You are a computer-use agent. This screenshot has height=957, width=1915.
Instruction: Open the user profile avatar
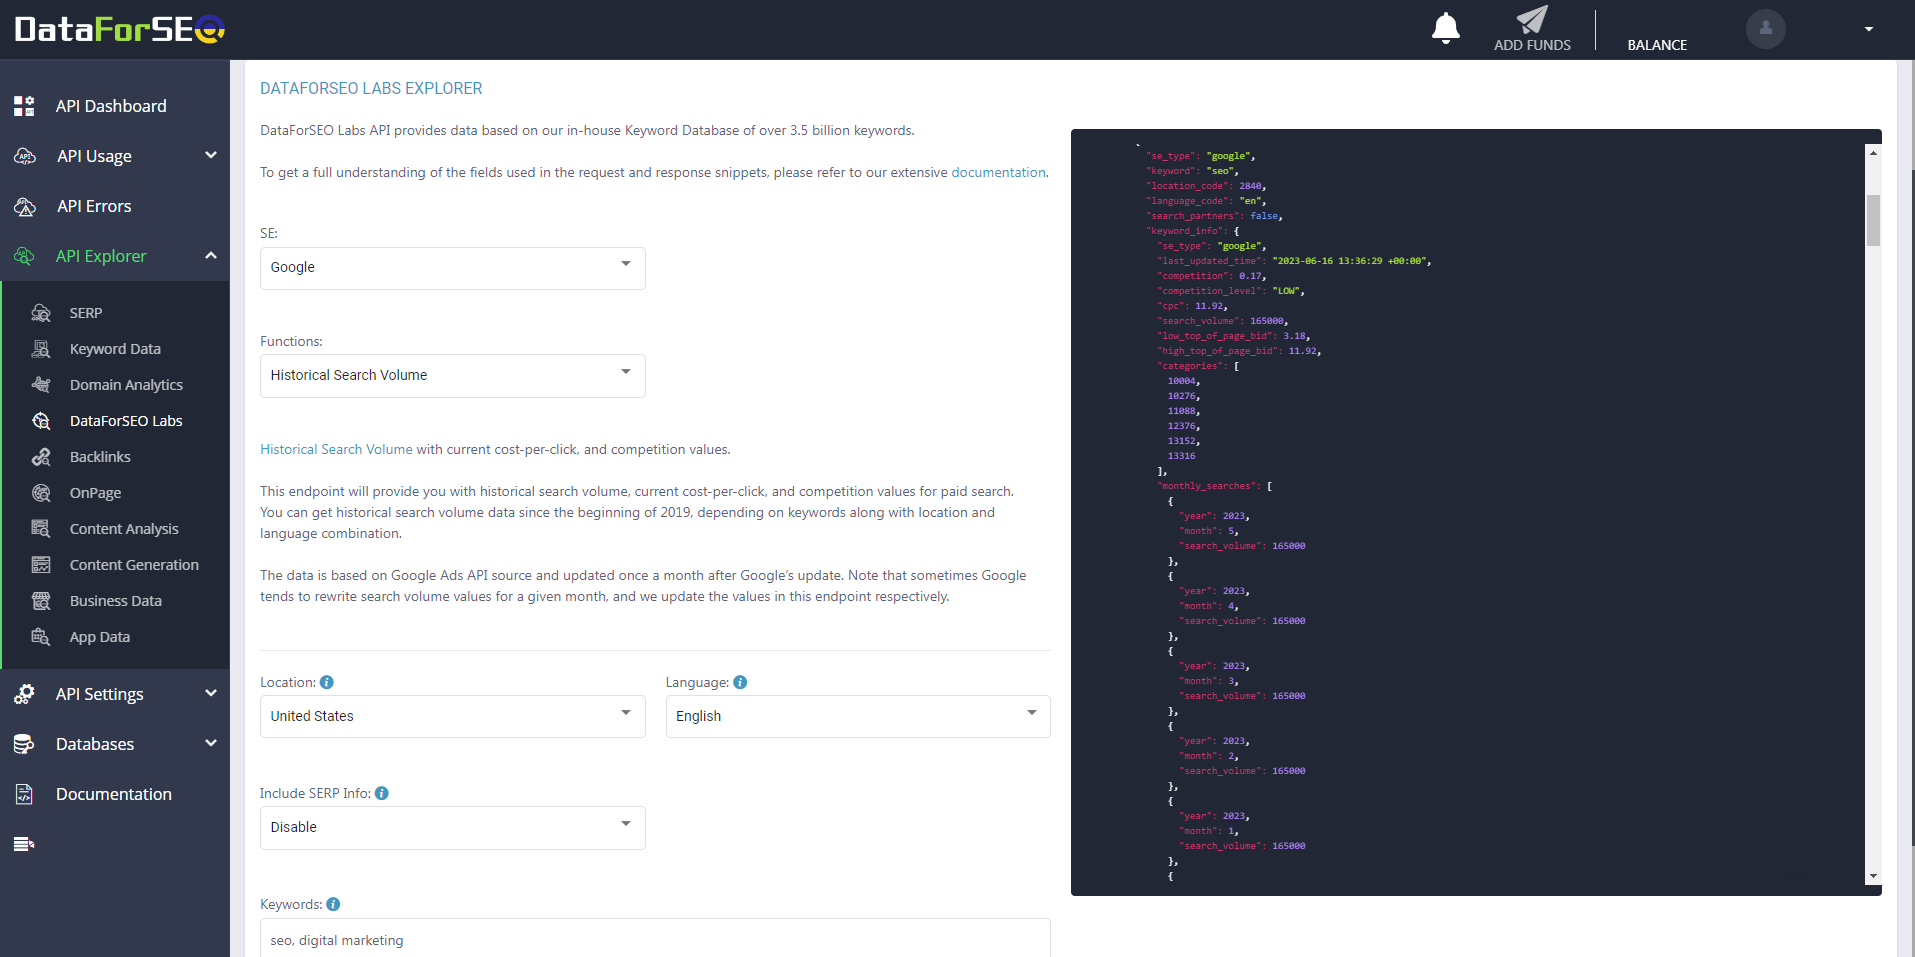[x=1765, y=29]
